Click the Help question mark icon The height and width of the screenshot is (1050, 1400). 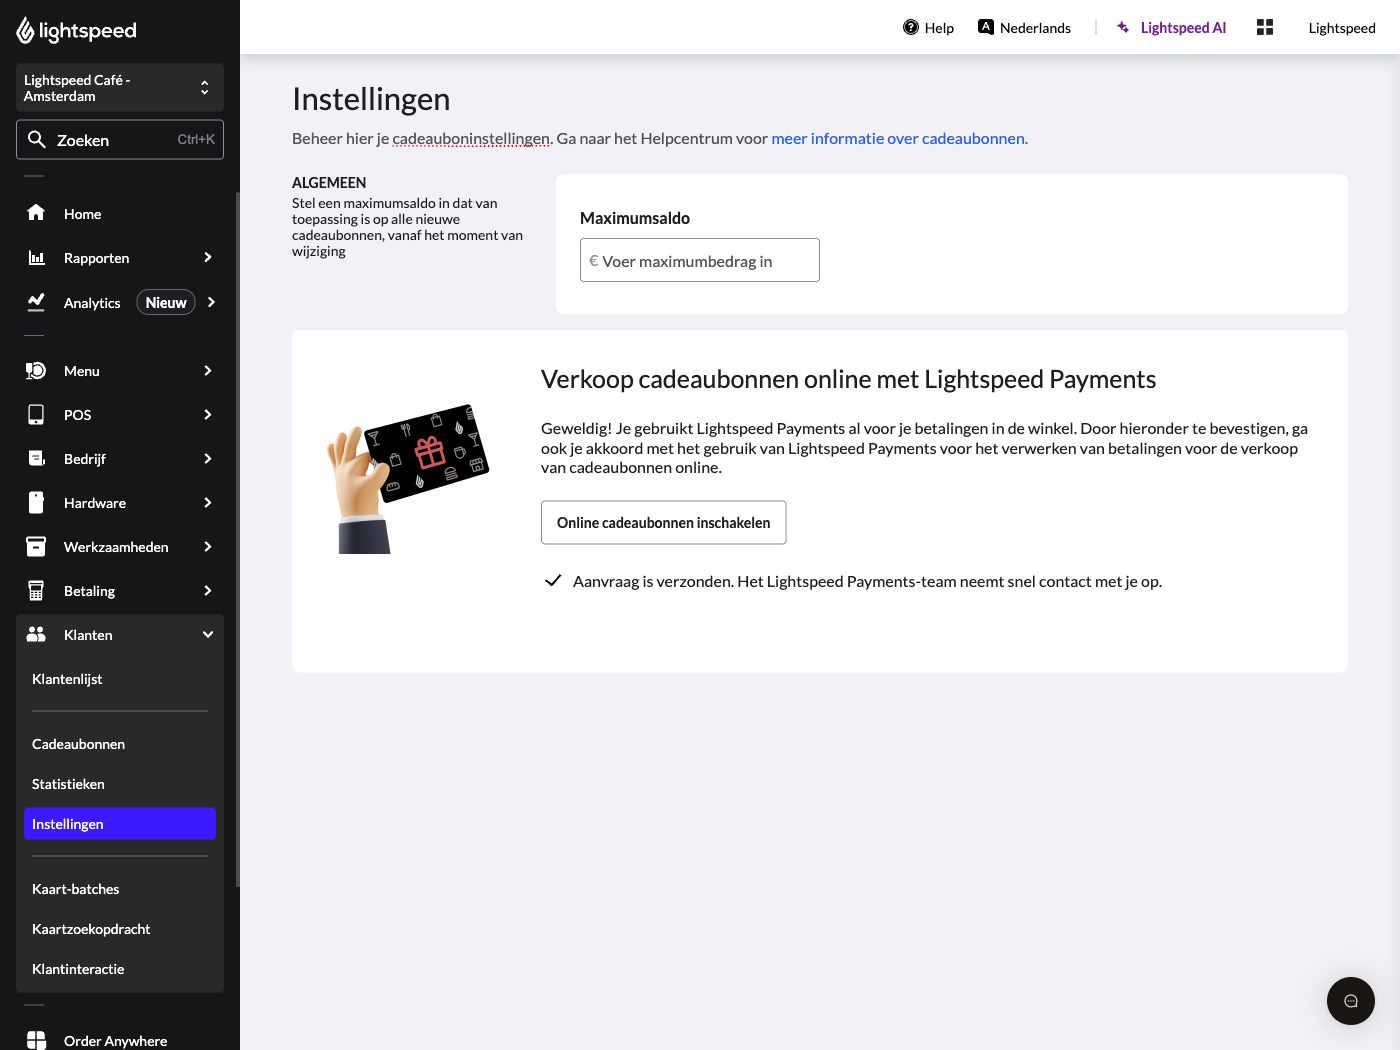tap(911, 28)
